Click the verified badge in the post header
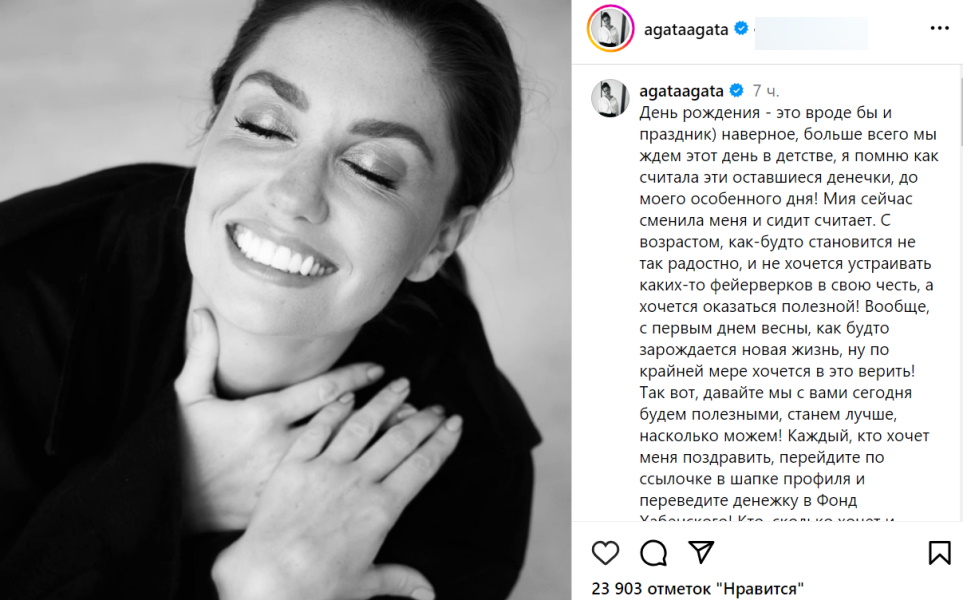Viewport: 963px width, 600px height. coord(741,28)
